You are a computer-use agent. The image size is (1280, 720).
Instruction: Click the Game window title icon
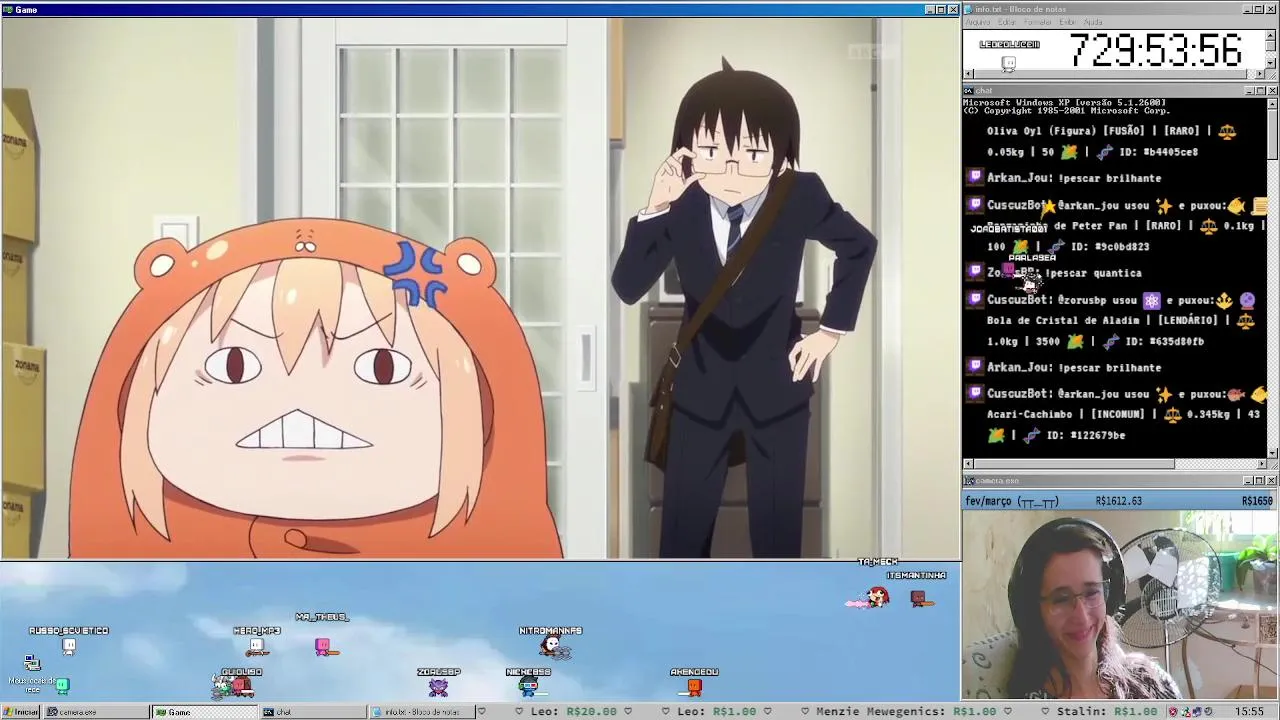click(x=7, y=9)
